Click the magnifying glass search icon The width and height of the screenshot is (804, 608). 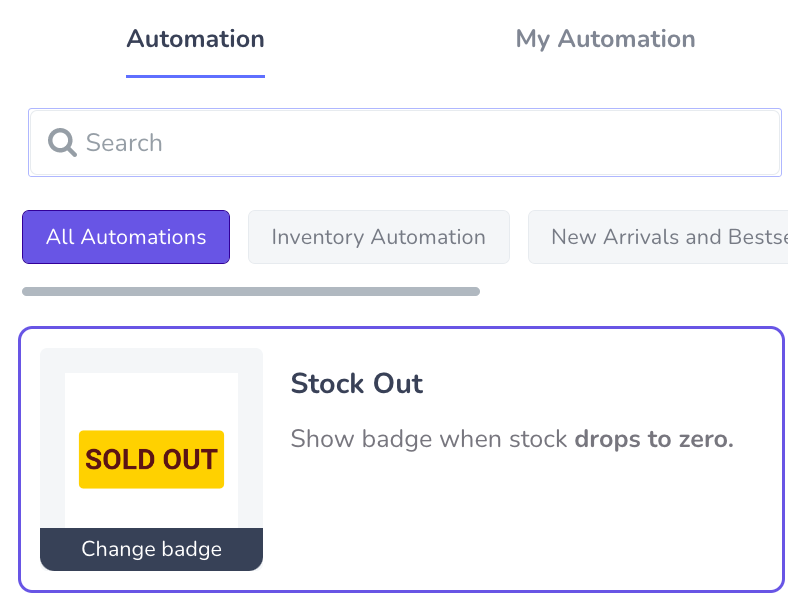[62, 143]
